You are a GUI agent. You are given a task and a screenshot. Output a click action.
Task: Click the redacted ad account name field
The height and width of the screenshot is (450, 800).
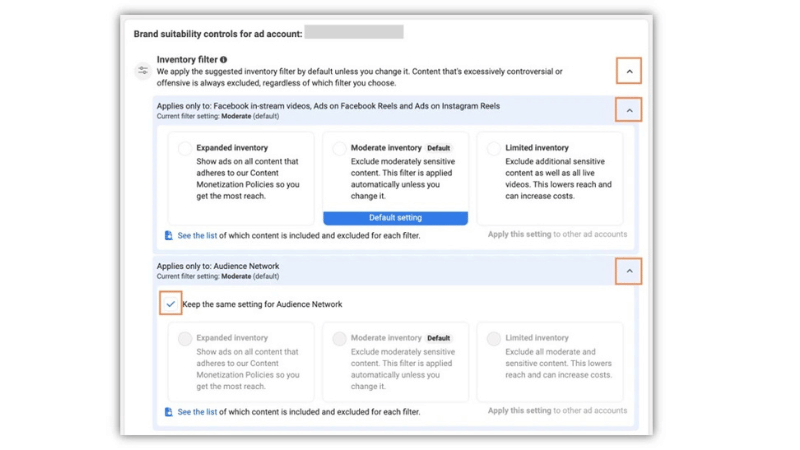tap(354, 33)
